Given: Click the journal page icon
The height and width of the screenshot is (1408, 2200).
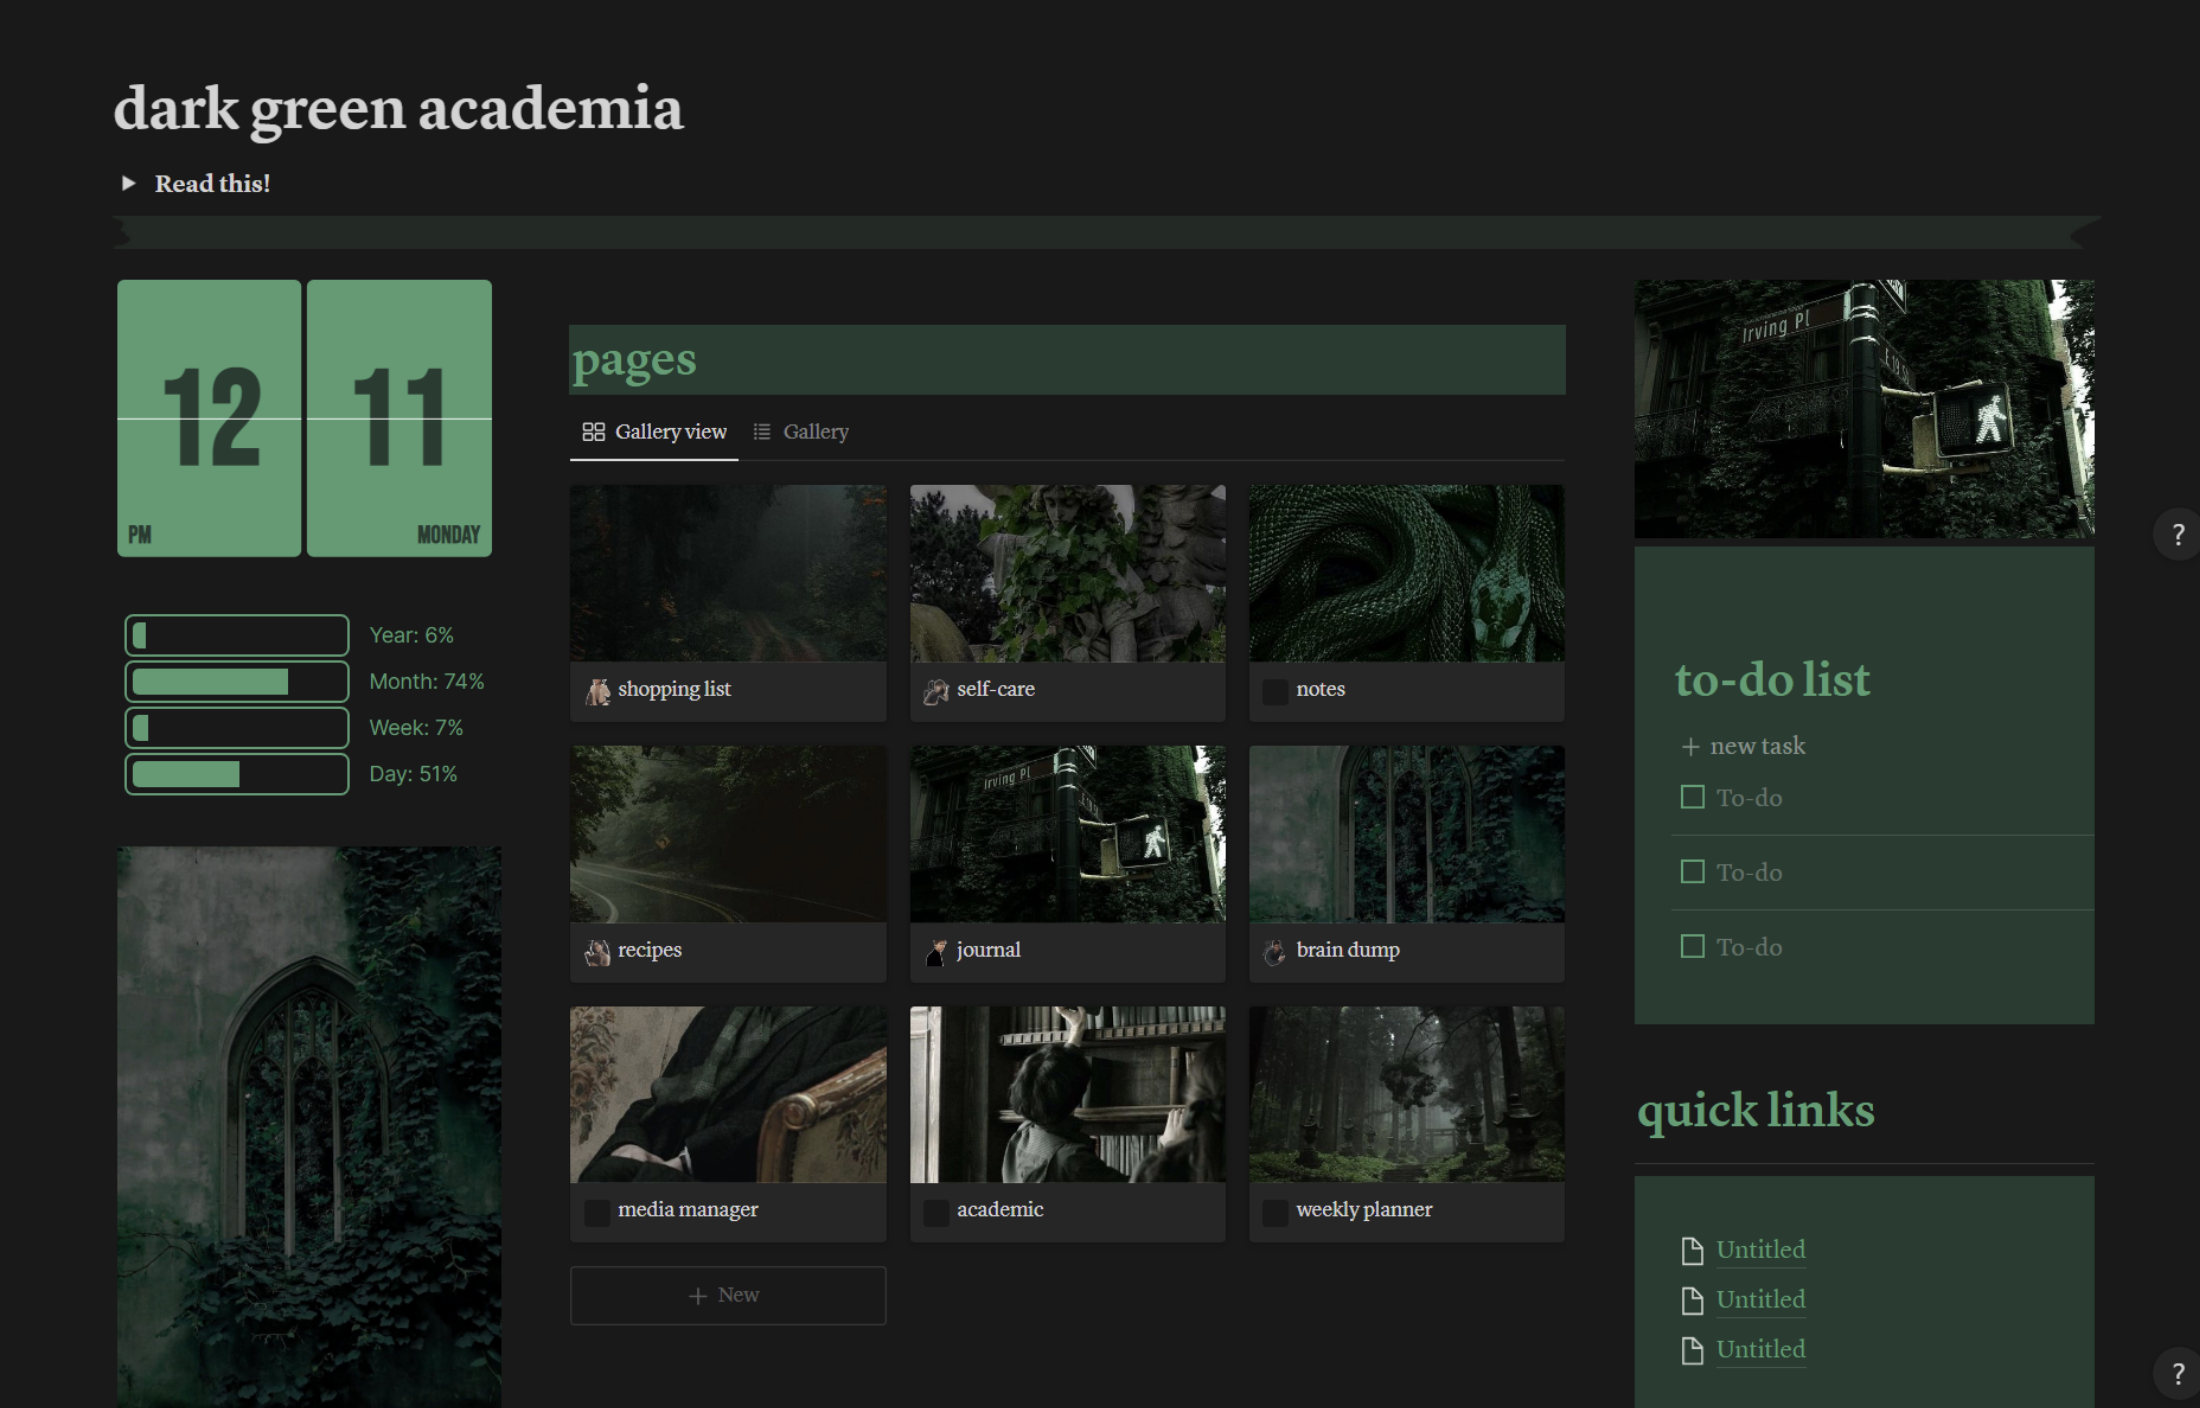Looking at the screenshot, I should pyautogui.click(x=937, y=950).
